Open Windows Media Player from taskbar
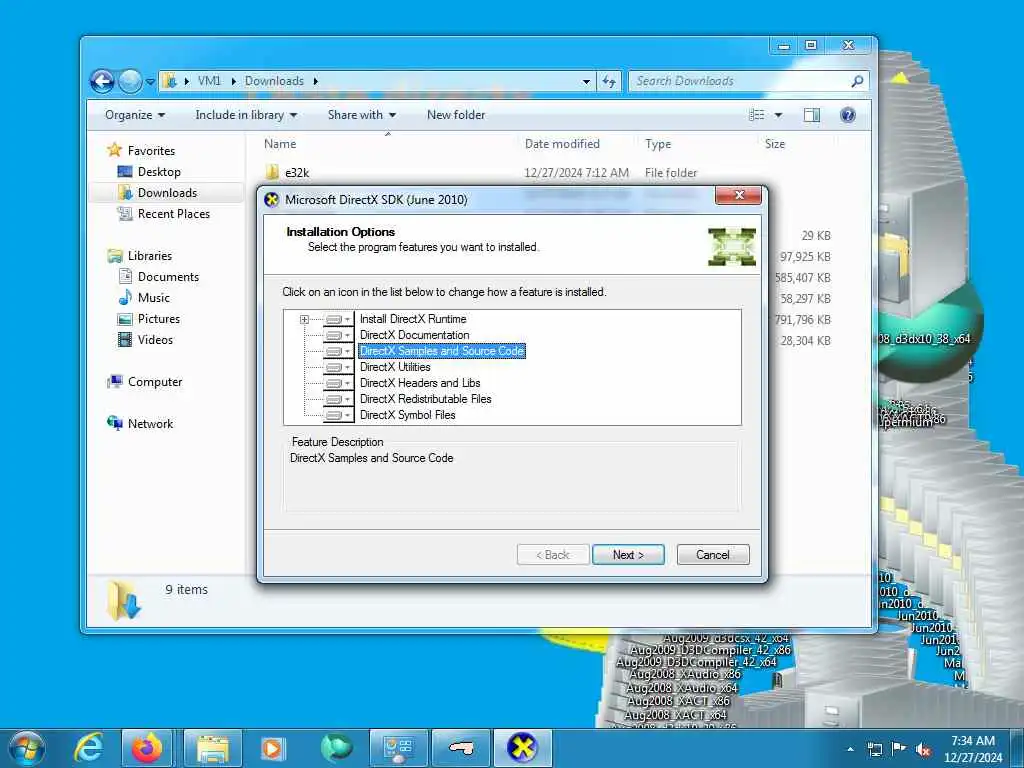The height and width of the screenshot is (768, 1024). tap(272, 748)
